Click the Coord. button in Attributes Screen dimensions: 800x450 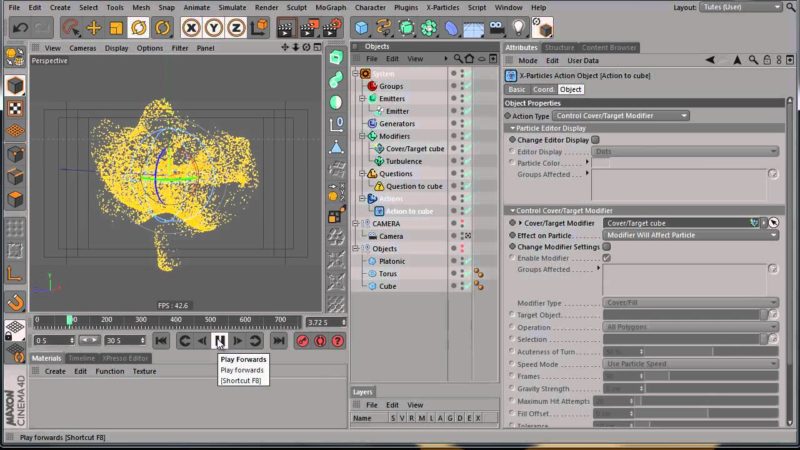pyautogui.click(x=543, y=89)
